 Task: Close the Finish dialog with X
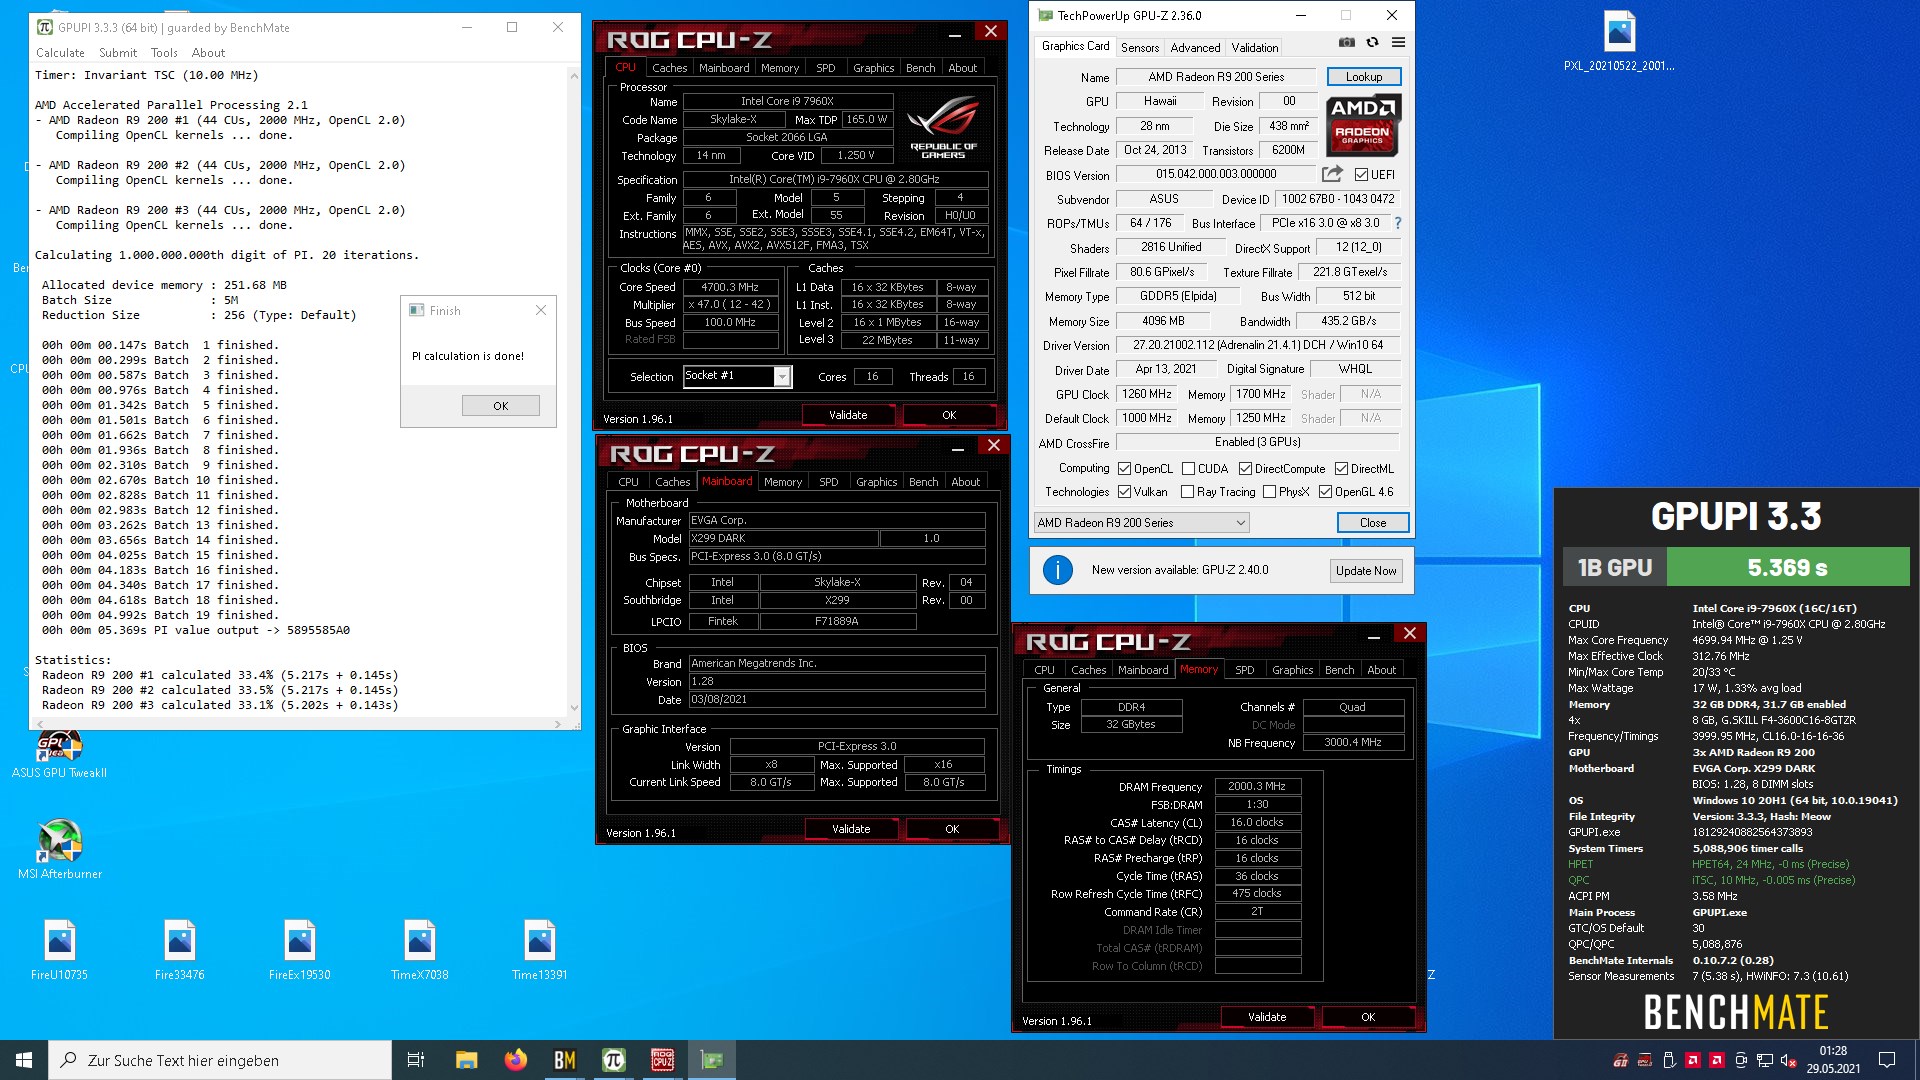[540, 310]
